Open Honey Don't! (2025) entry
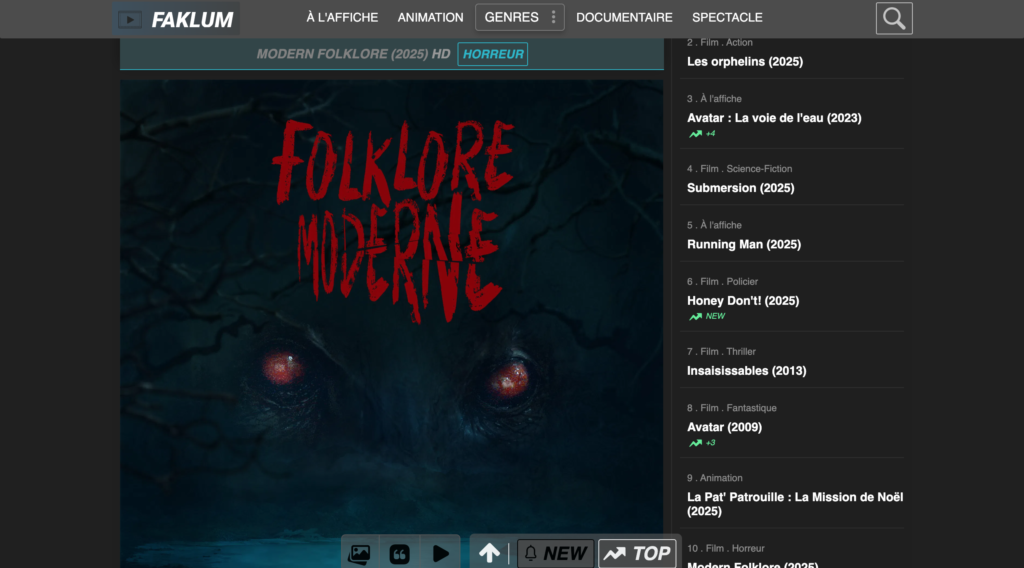Screen dimensions: 1024x568 click(x=742, y=301)
